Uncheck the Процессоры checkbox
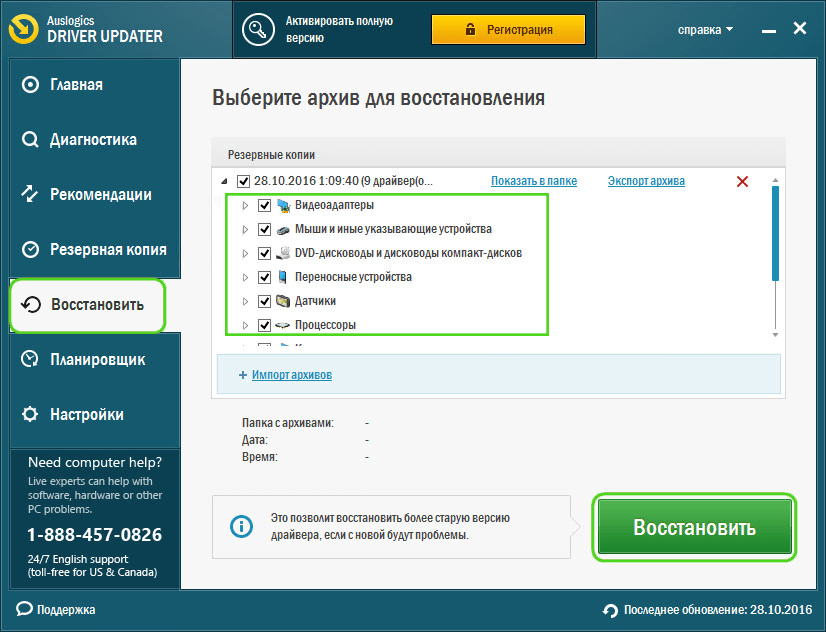 pyautogui.click(x=264, y=325)
